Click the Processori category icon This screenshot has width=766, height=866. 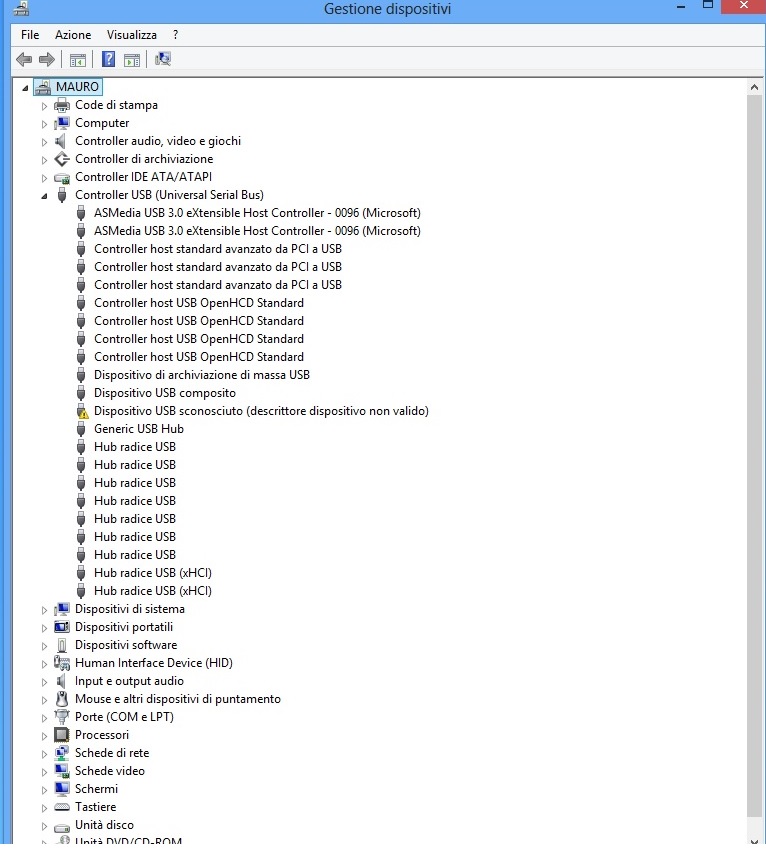coord(62,735)
